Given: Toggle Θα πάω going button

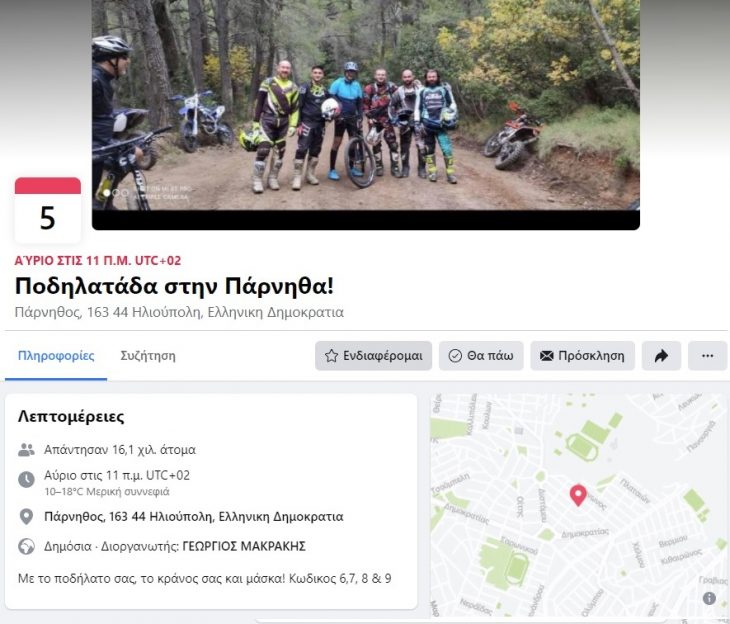Looking at the screenshot, I should coord(481,356).
